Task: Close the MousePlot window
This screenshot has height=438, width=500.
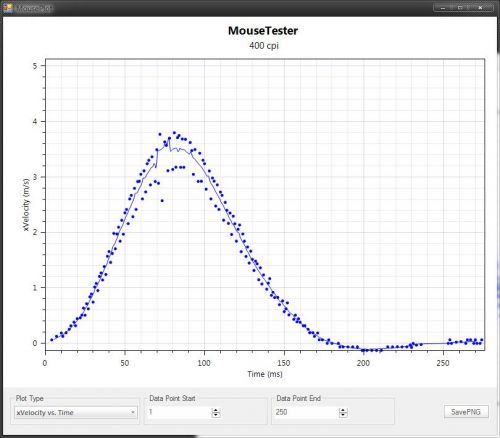Action: click(481, 7)
